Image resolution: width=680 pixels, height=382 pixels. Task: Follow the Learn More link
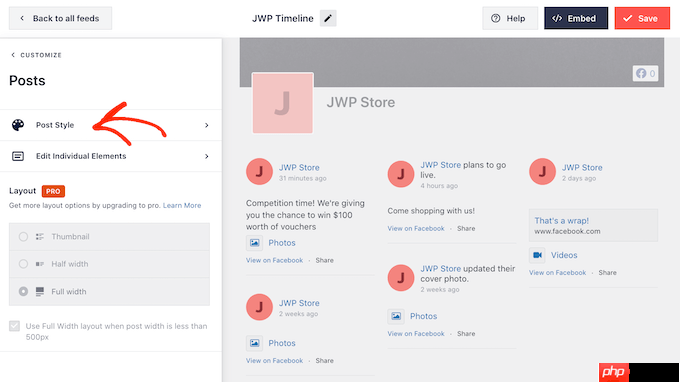coord(182,206)
